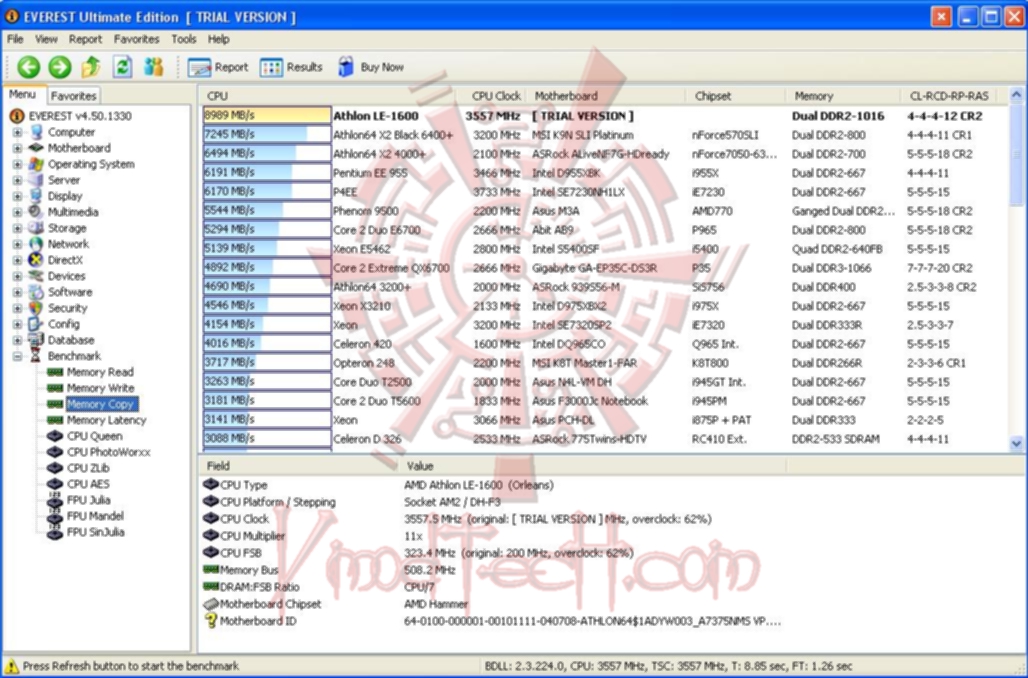This screenshot has height=678, width=1028.
Task: Open the CPU PhotoWorxx benchmark
Action: pyautogui.click(x=108, y=452)
